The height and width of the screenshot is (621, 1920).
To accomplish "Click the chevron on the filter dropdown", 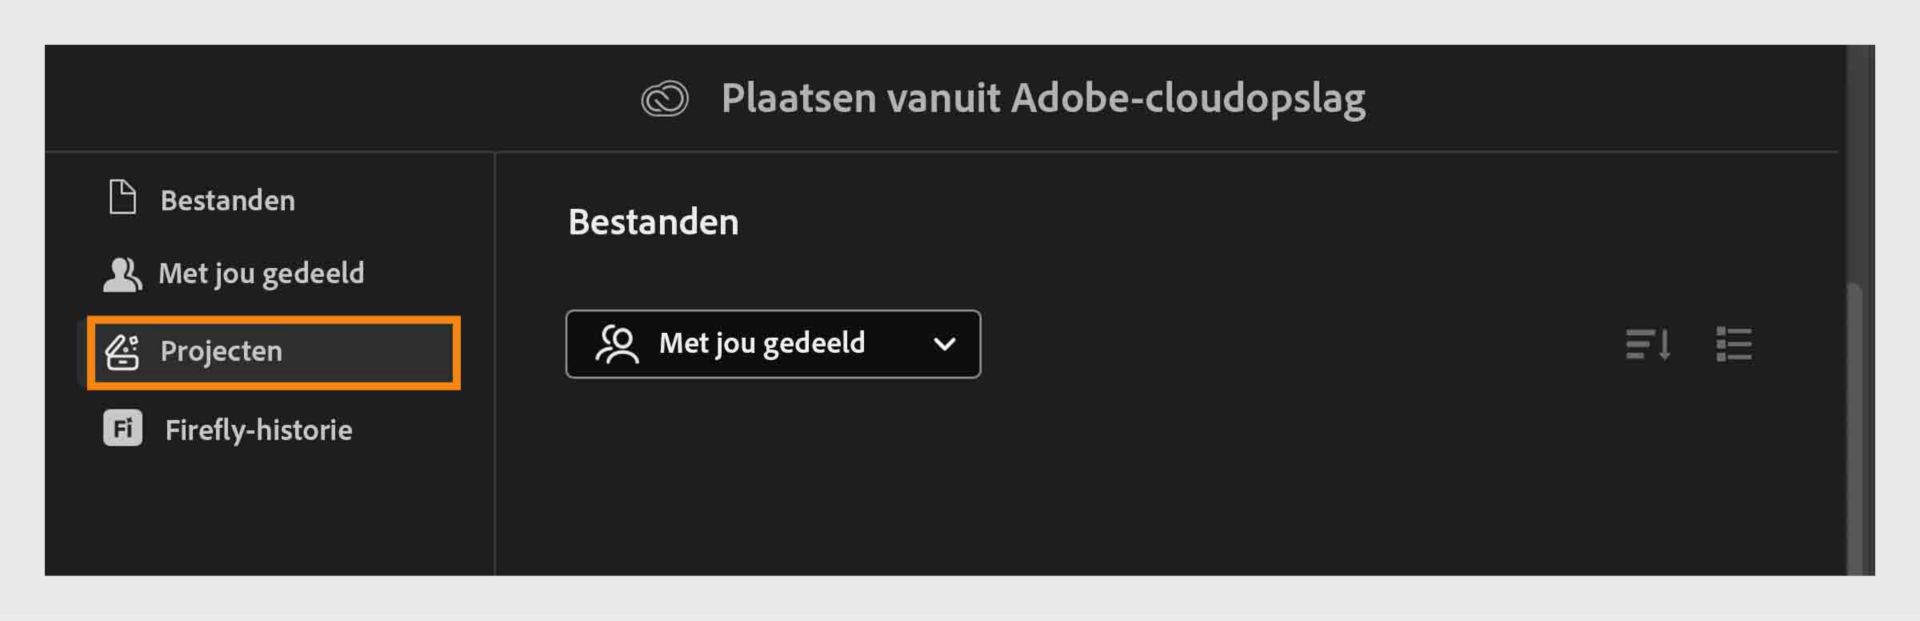I will coord(943,344).
